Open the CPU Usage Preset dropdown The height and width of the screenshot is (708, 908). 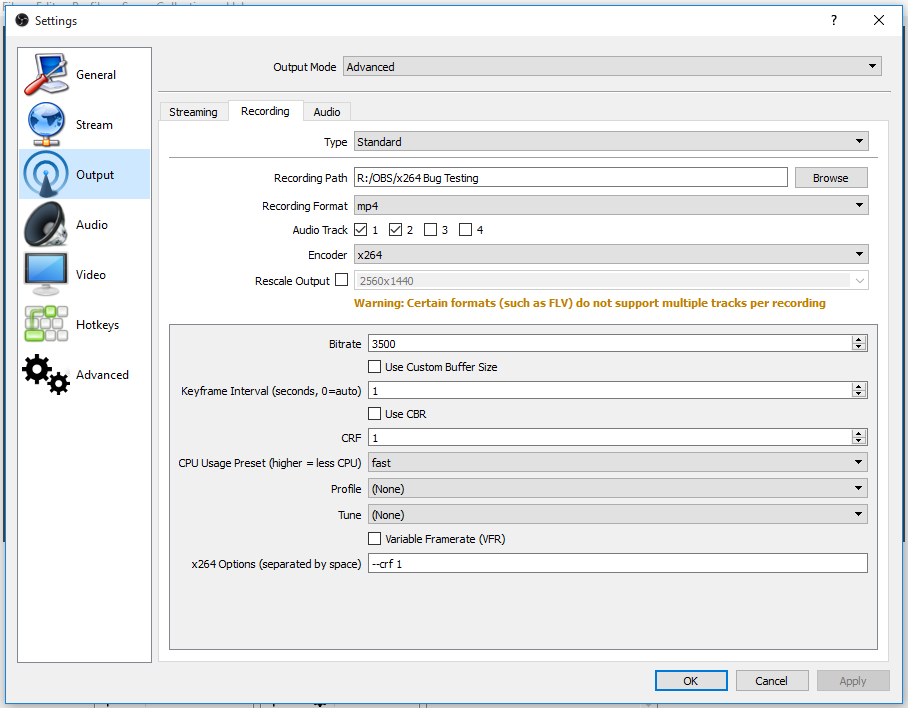click(x=617, y=463)
